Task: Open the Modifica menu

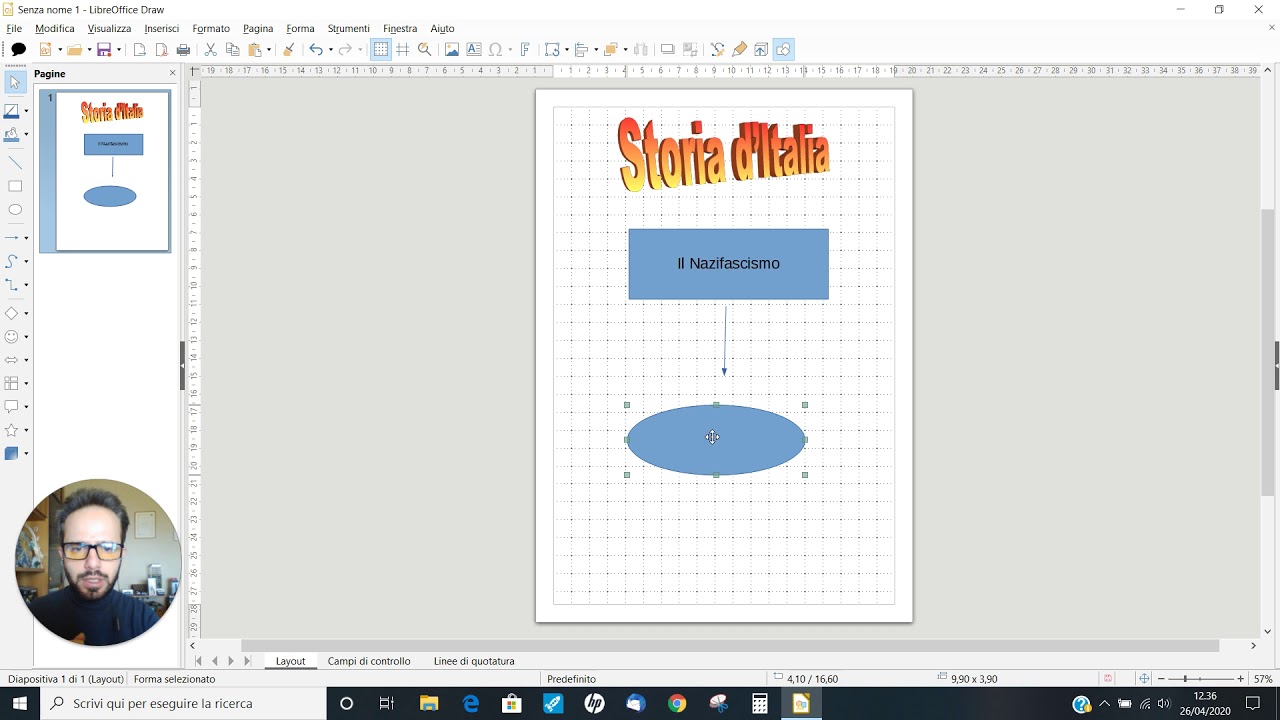Action: click(55, 28)
